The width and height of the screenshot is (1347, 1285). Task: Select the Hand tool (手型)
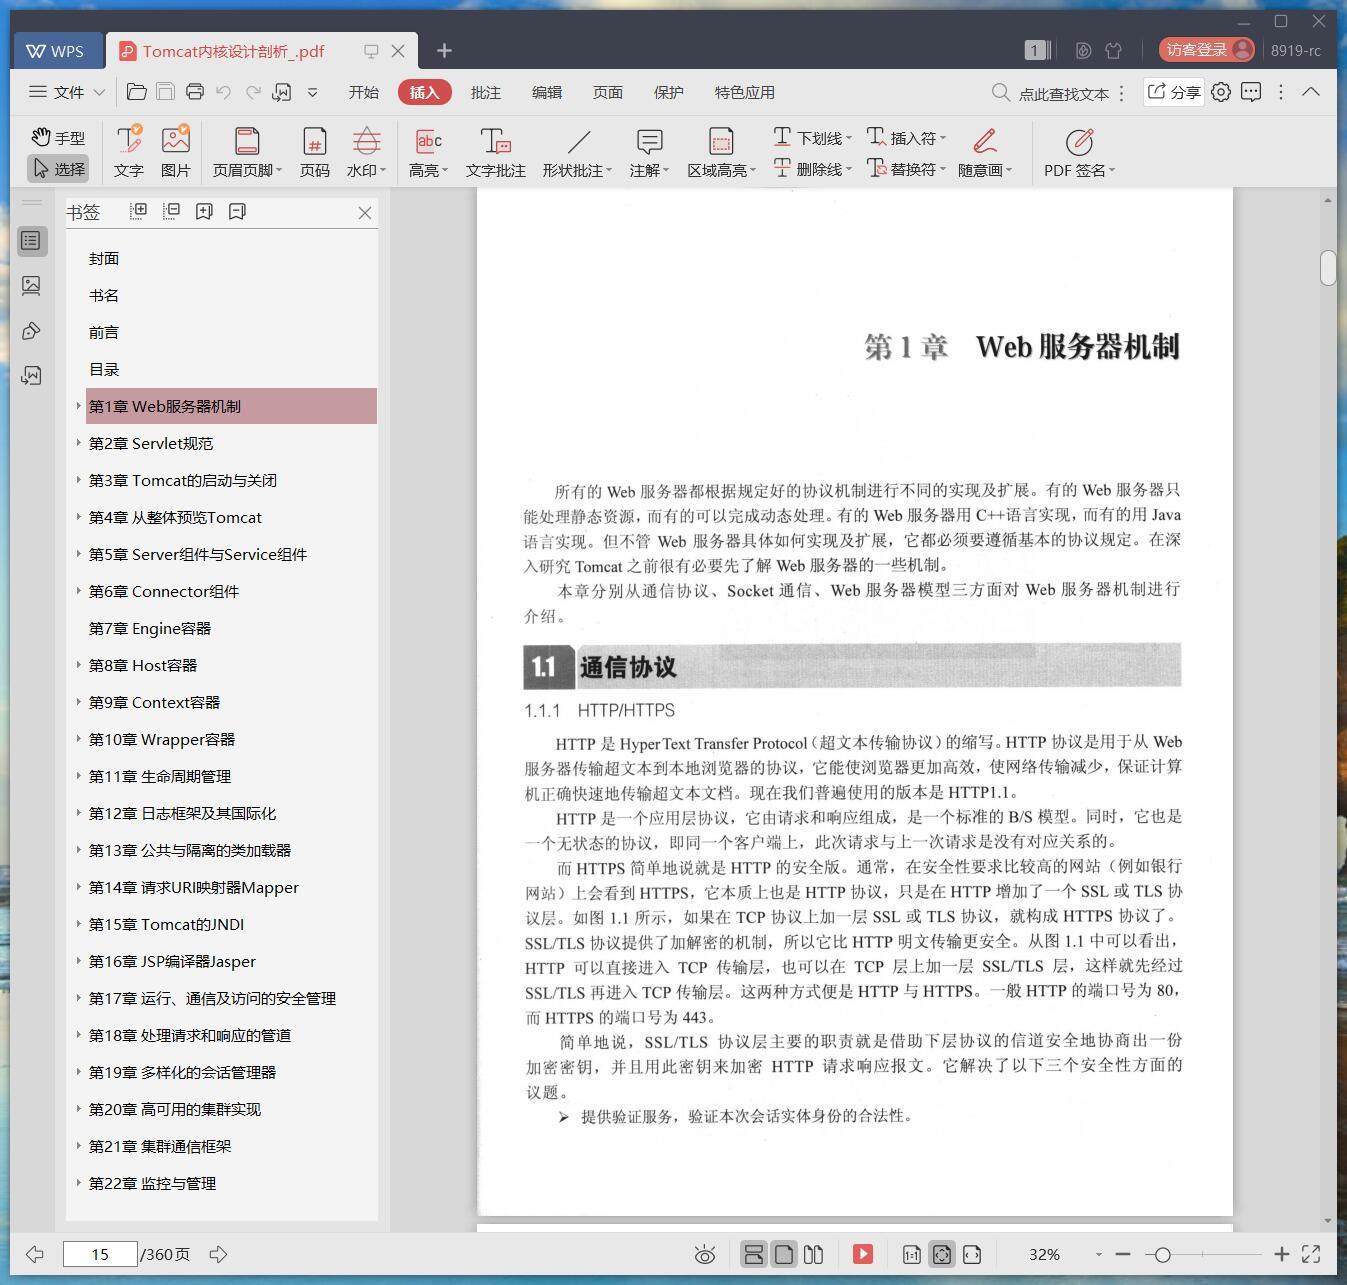pos(58,138)
